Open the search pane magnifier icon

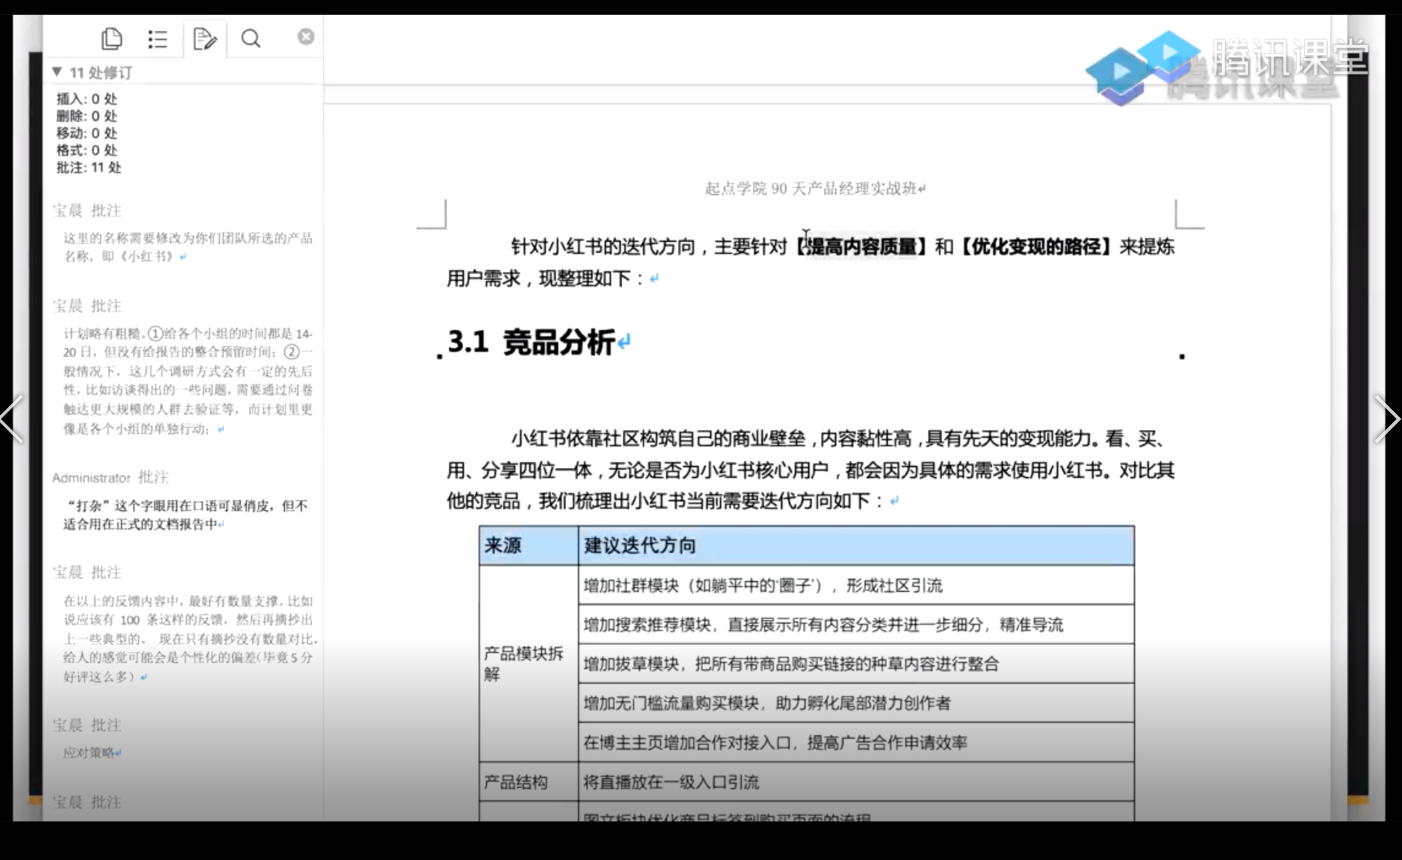click(251, 39)
